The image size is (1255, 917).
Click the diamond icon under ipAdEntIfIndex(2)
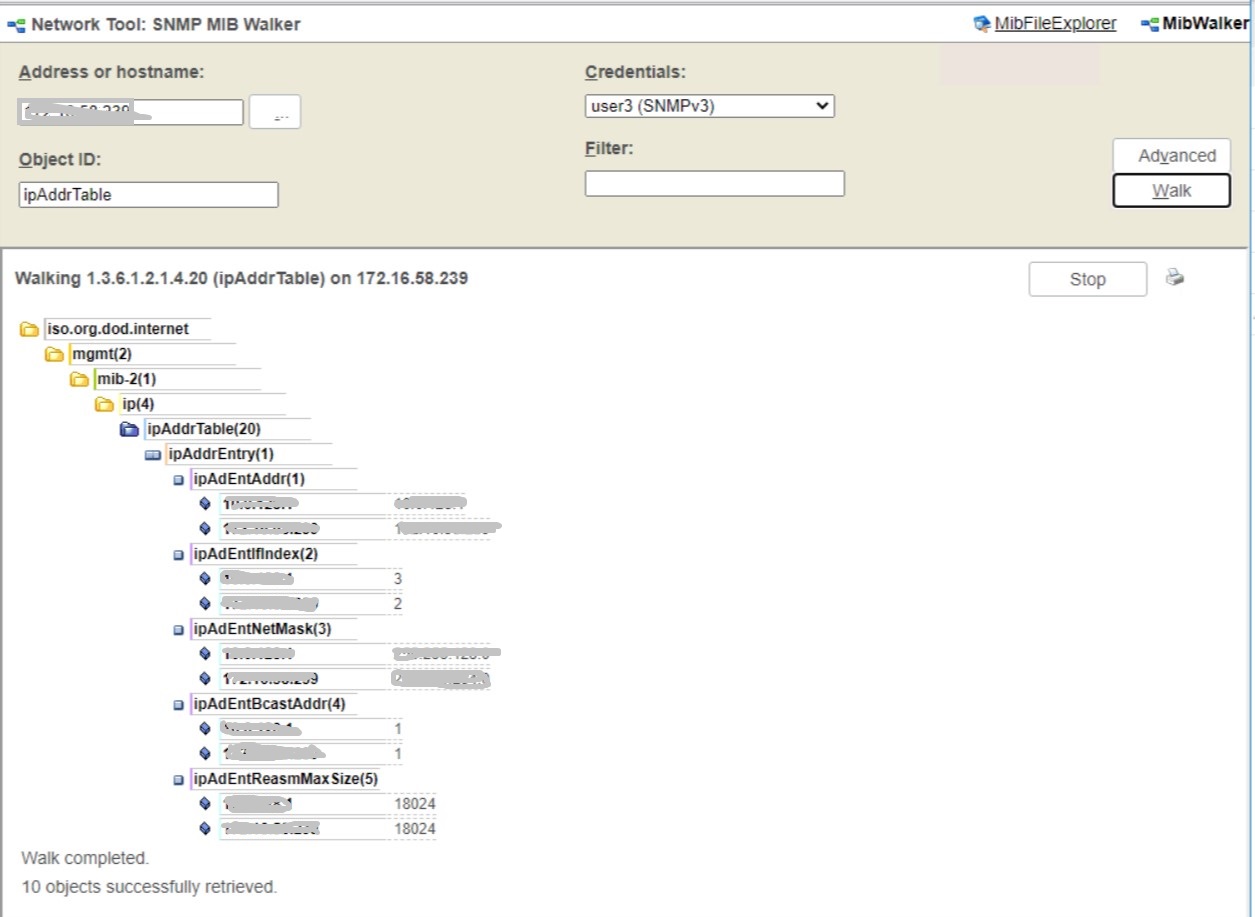[x=205, y=578]
